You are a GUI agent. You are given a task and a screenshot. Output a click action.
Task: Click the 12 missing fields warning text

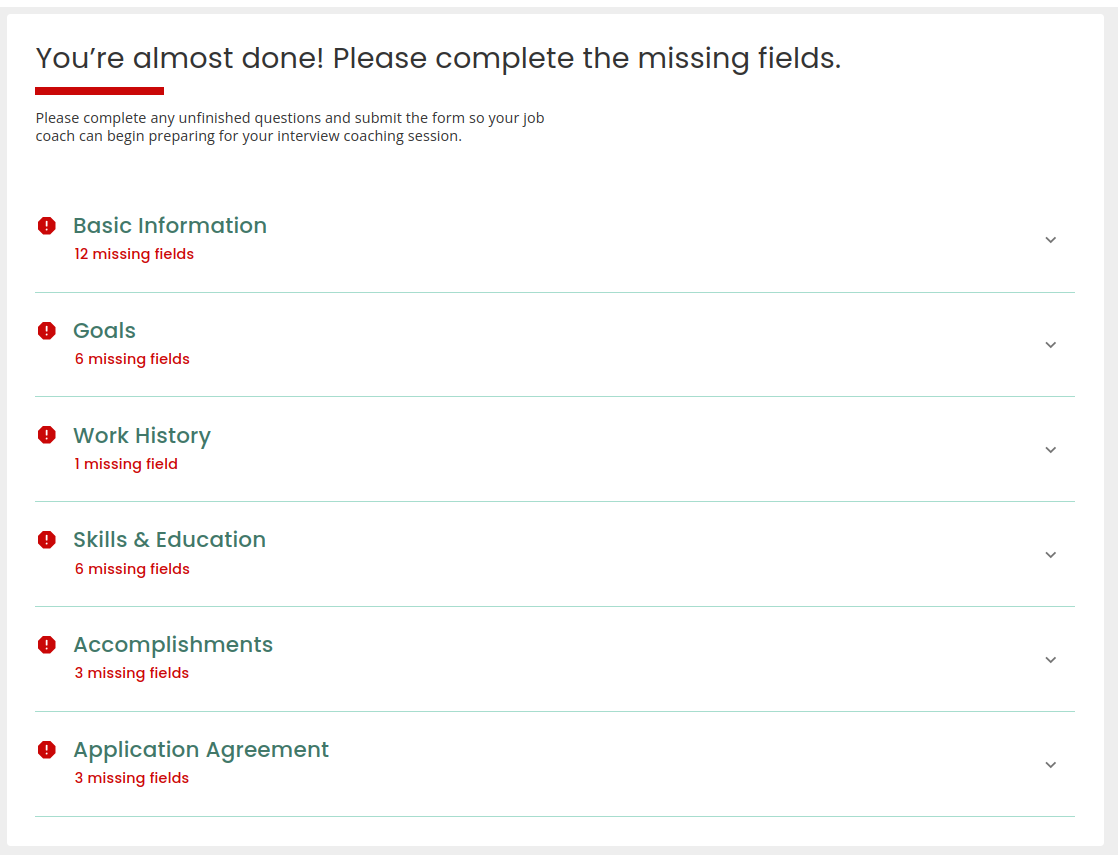(x=134, y=254)
